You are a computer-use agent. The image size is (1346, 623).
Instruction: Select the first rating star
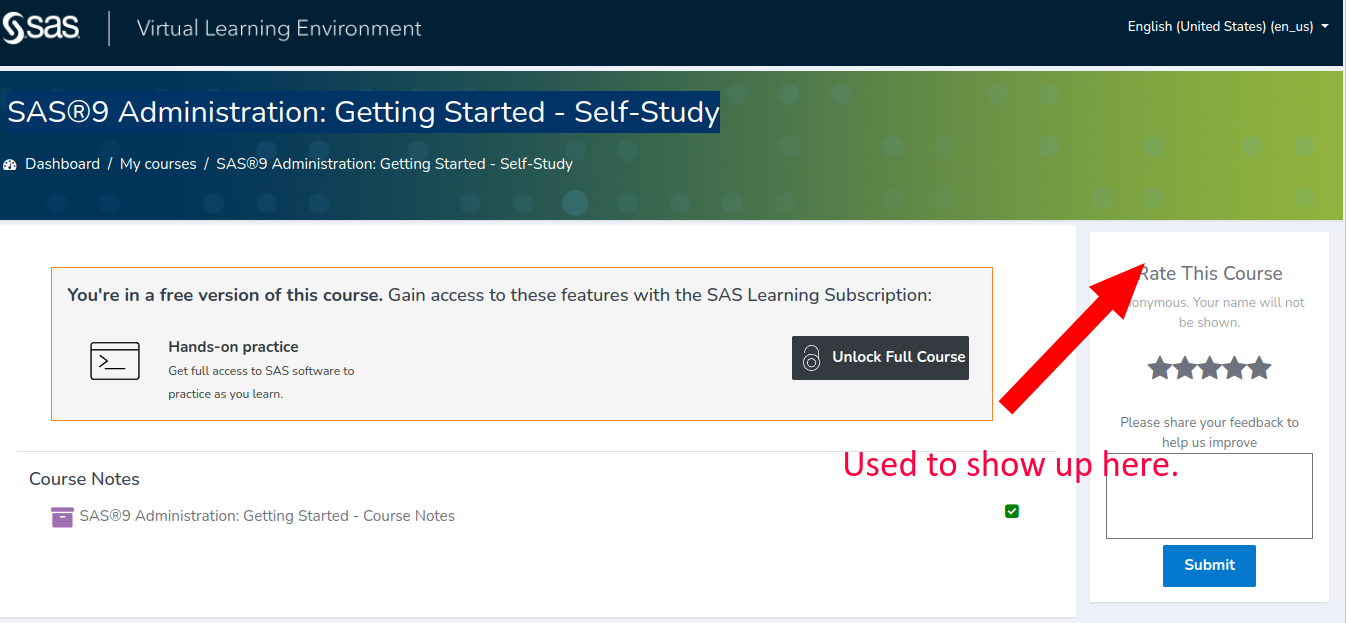click(x=1160, y=367)
